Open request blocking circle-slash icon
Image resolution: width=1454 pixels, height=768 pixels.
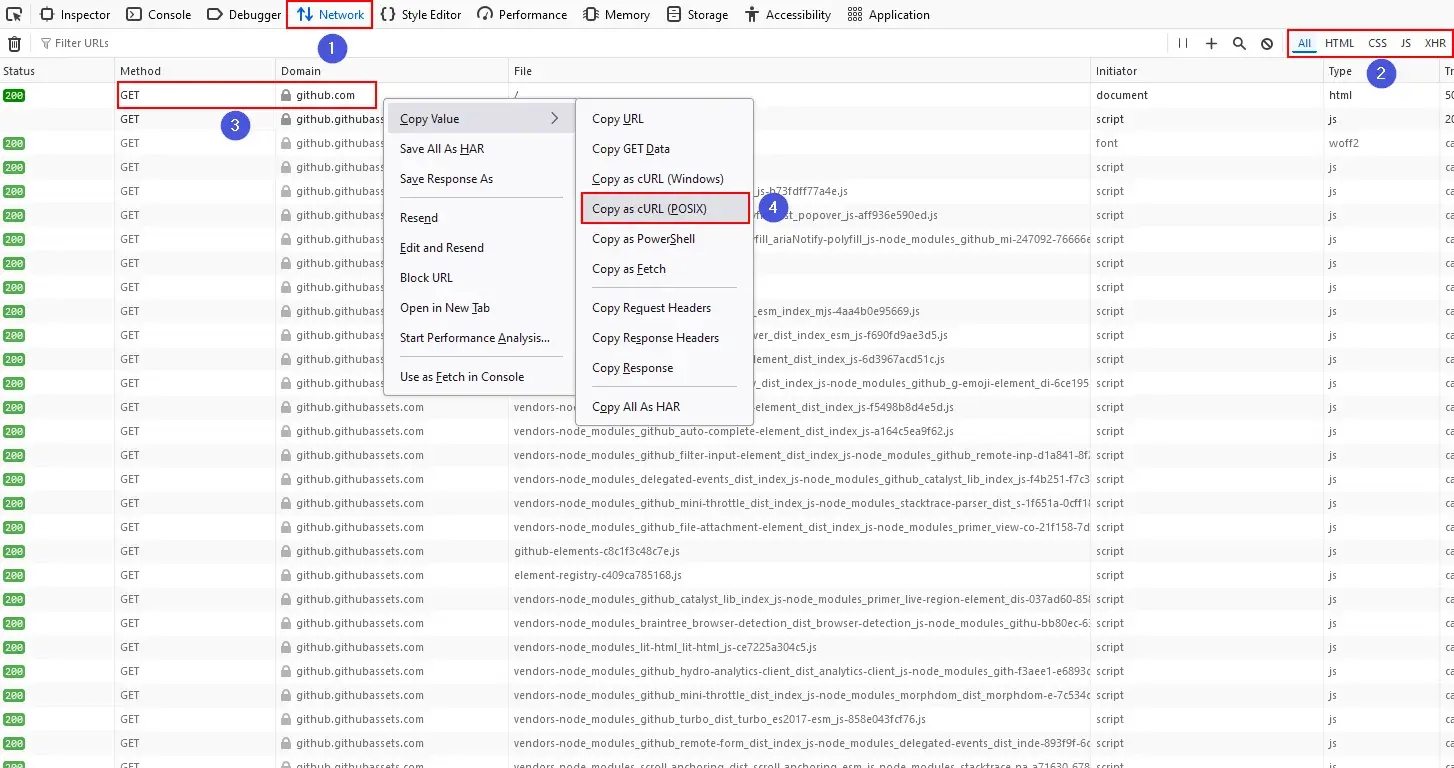tap(1267, 44)
